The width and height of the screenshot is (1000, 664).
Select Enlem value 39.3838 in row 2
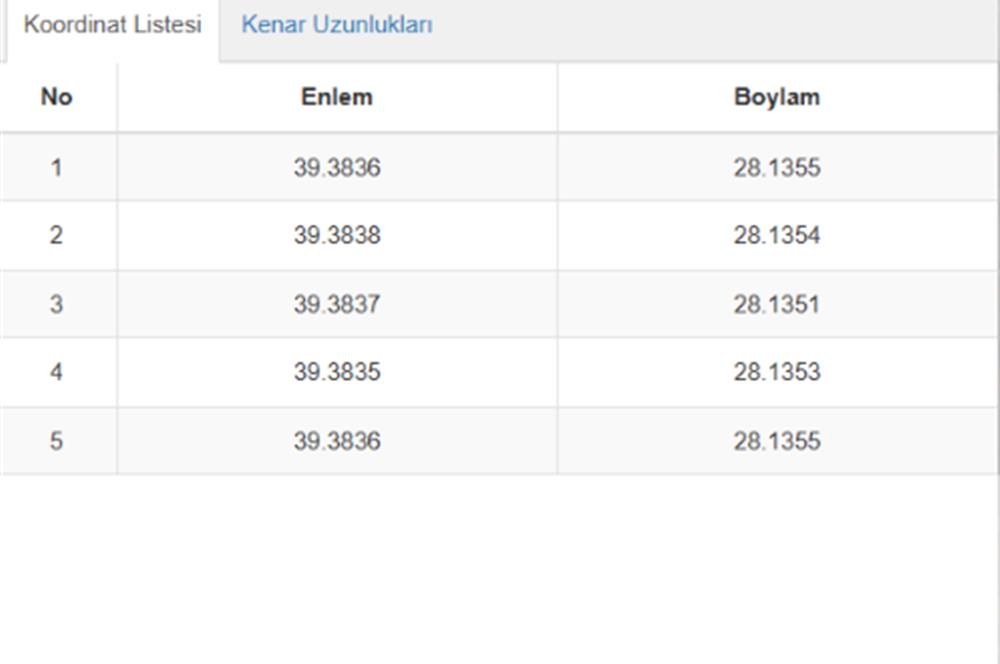(x=337, y=235)
